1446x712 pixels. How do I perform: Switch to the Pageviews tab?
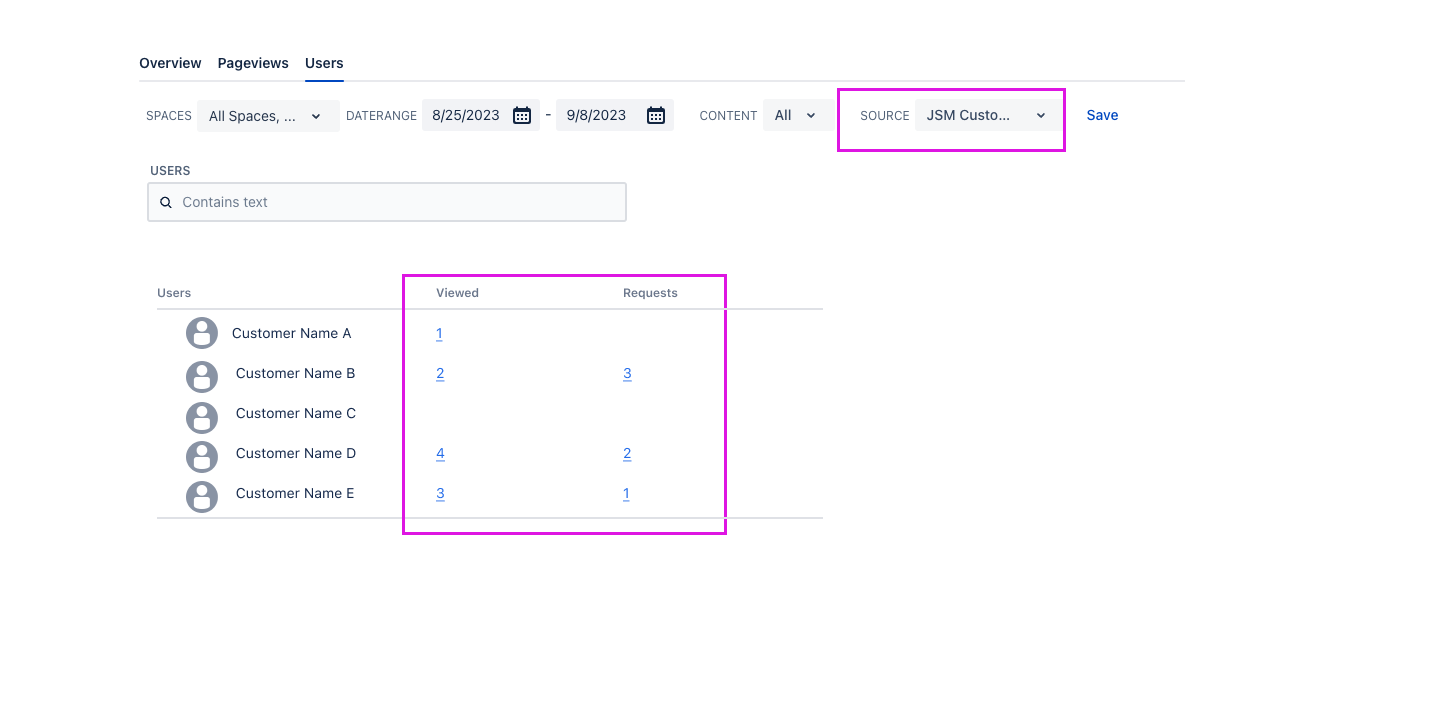click(253, 63)
